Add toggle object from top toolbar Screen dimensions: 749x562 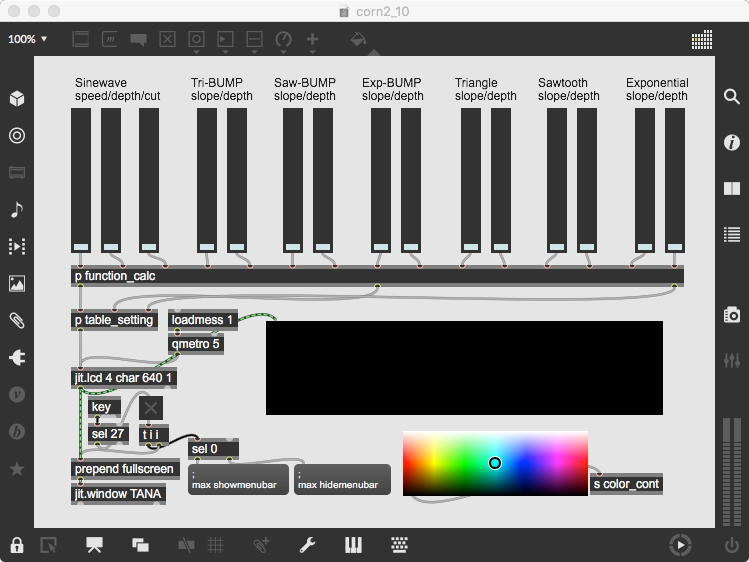pos(167,39)
